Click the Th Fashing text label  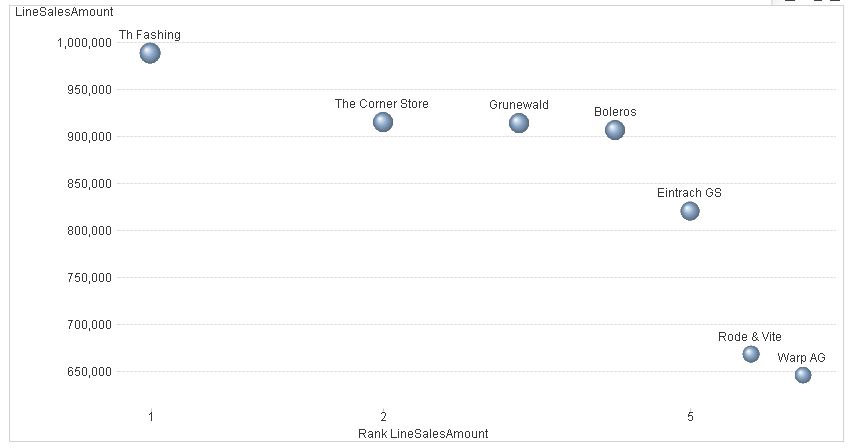click(x=150, y=35)
